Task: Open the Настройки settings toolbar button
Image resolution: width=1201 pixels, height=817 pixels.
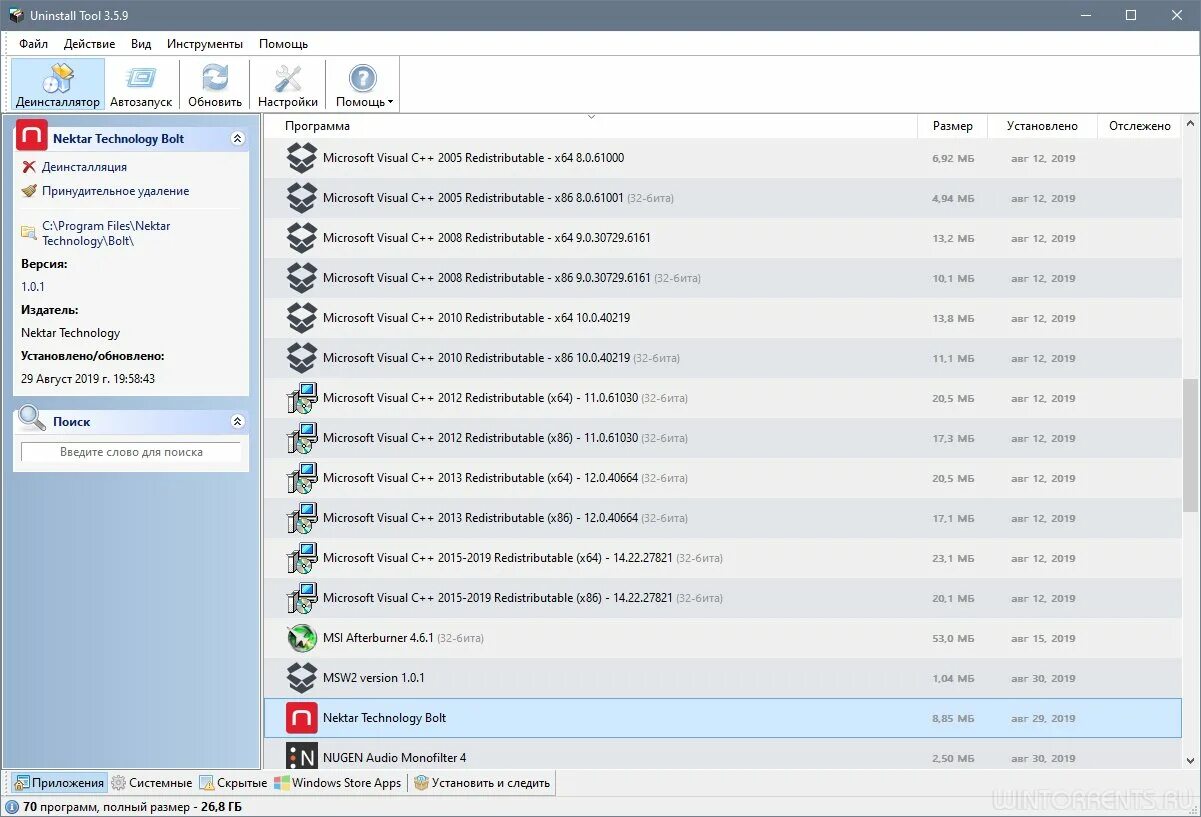Action: pyautogui.click(x=288, y=84)
